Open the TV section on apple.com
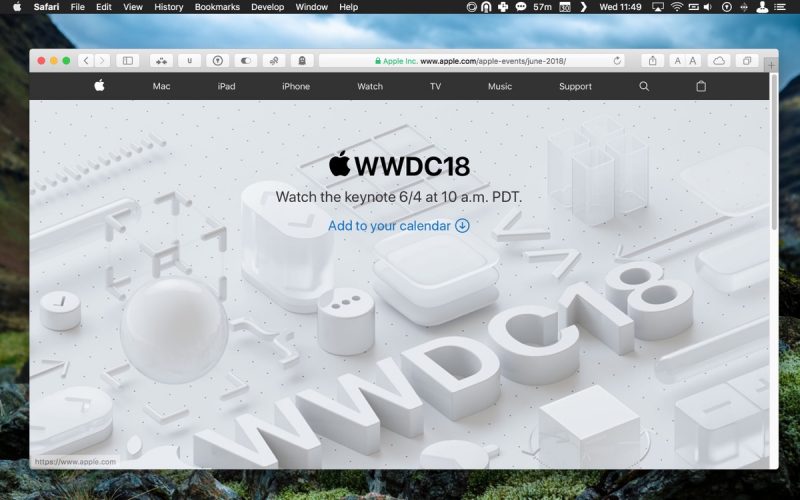Viewport: 800px width, 500px height. tap(435, 86)
